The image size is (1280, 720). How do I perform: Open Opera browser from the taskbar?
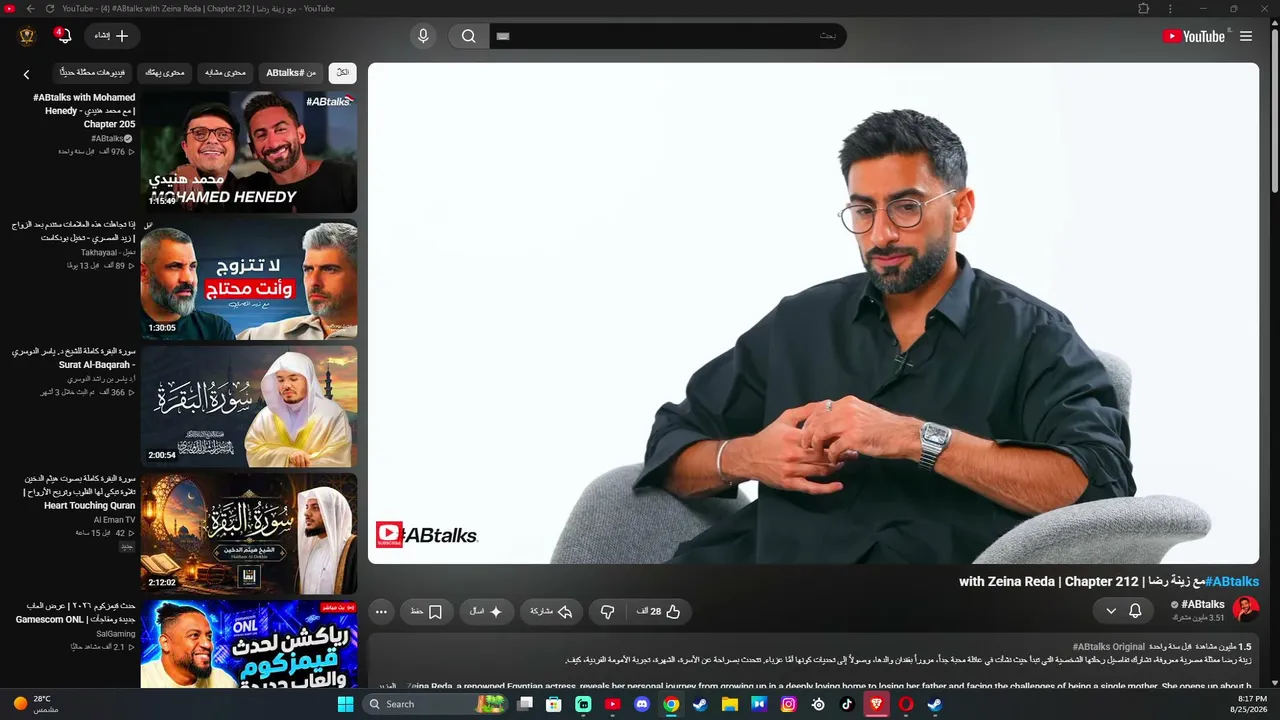906,704
